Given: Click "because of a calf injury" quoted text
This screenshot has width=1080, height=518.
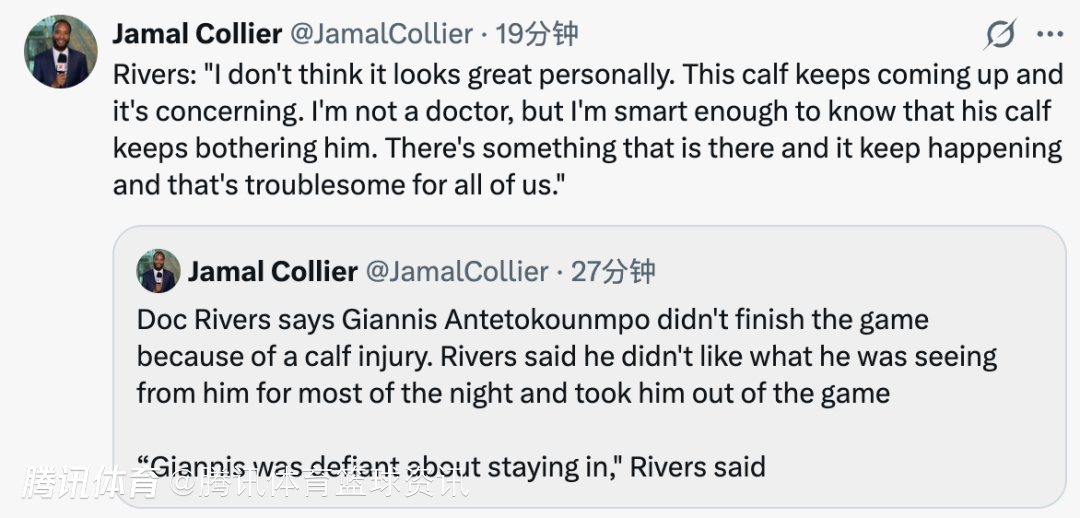Looking at the screenshot, I should (x=300, y=356).
